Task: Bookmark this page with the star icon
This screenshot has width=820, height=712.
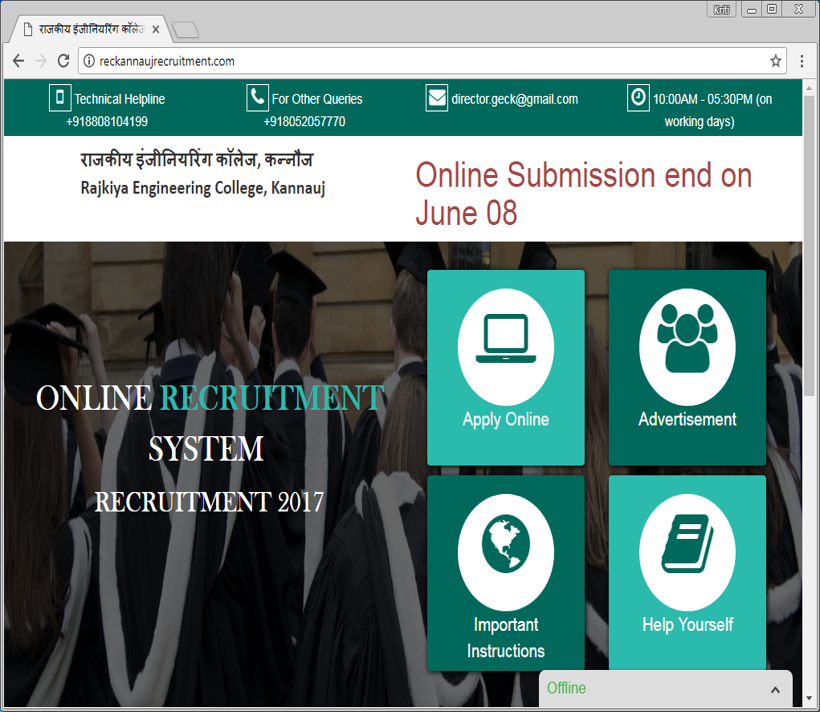Action: [776, 61]
